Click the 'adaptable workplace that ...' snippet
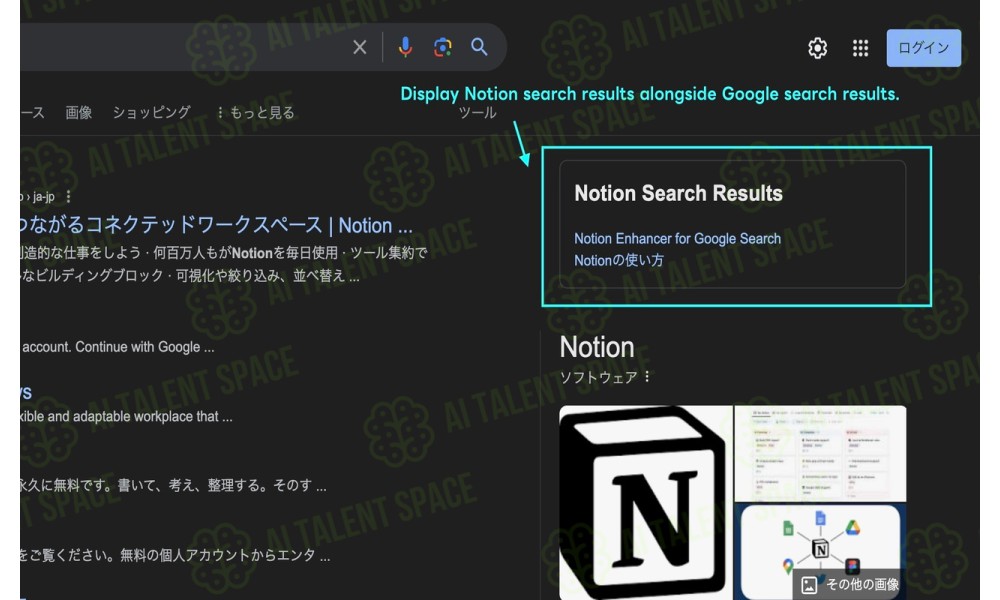Image resolution: width=1000 pixels, height=600 pixels. click(125, 416)
